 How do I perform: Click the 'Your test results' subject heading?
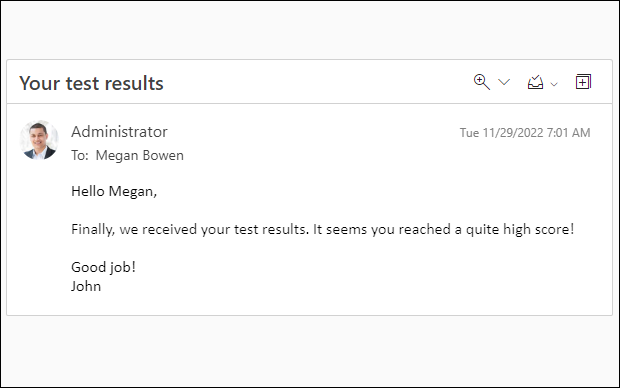[x=91, y=83]
